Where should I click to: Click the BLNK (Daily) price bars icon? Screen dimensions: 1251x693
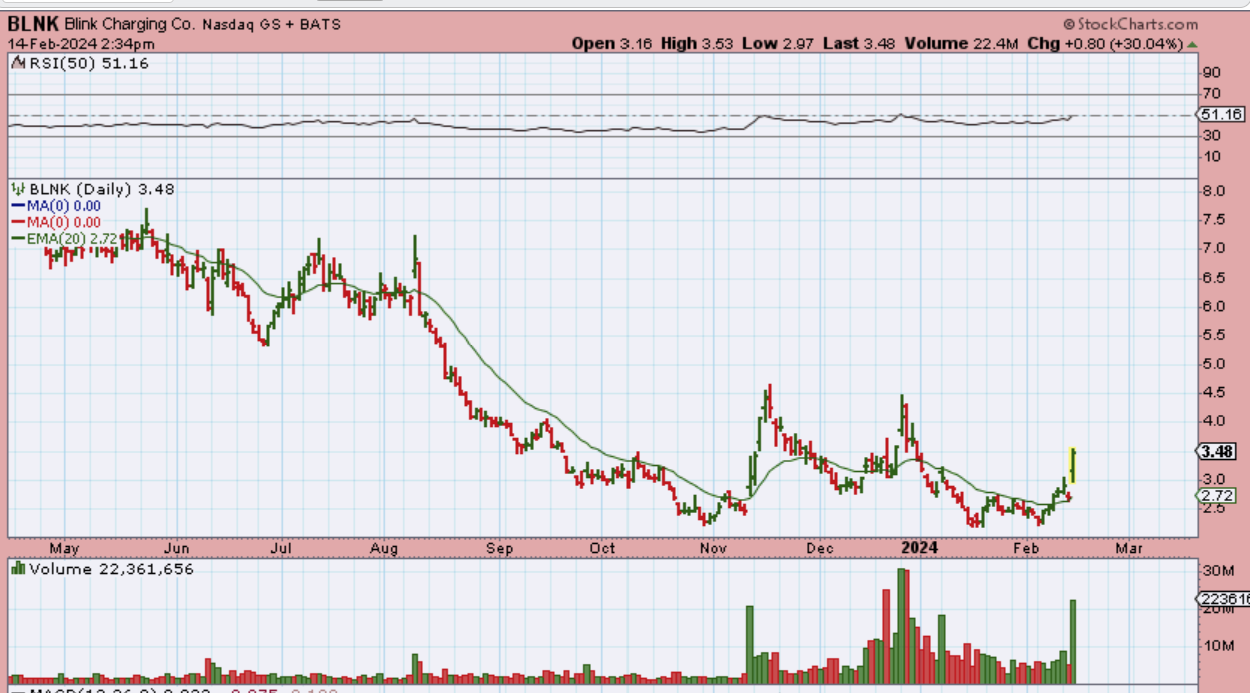pos(17,188)
